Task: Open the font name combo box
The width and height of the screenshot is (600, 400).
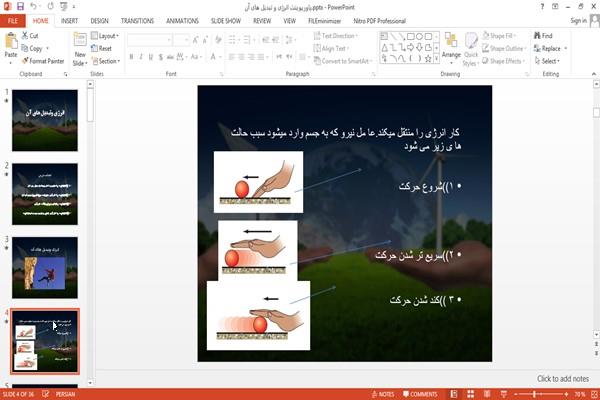Action: (x=150, y=40)
